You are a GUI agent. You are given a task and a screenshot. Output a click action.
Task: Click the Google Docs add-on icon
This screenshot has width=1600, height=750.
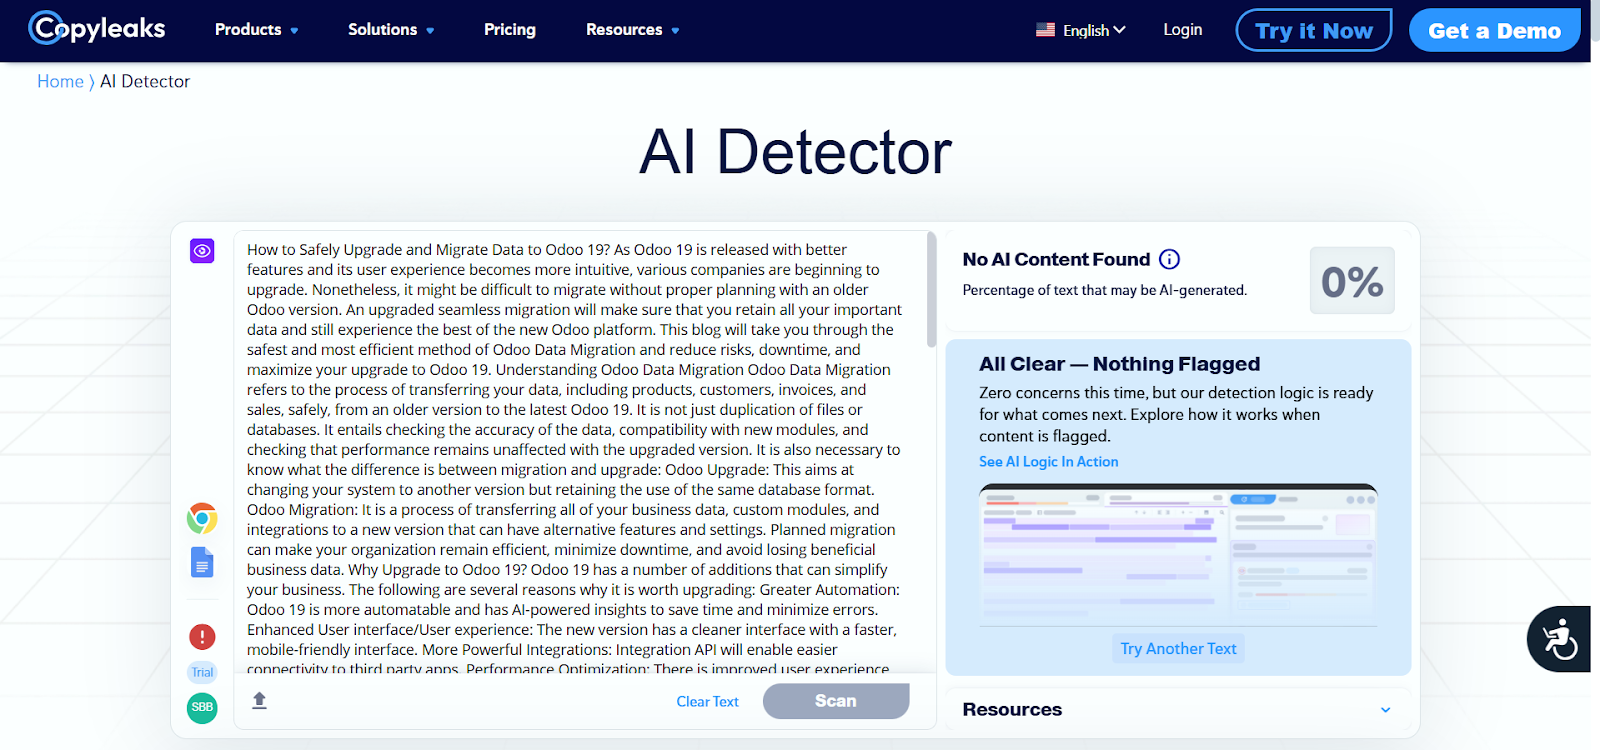pyautogui.click(x=202, y=562)
